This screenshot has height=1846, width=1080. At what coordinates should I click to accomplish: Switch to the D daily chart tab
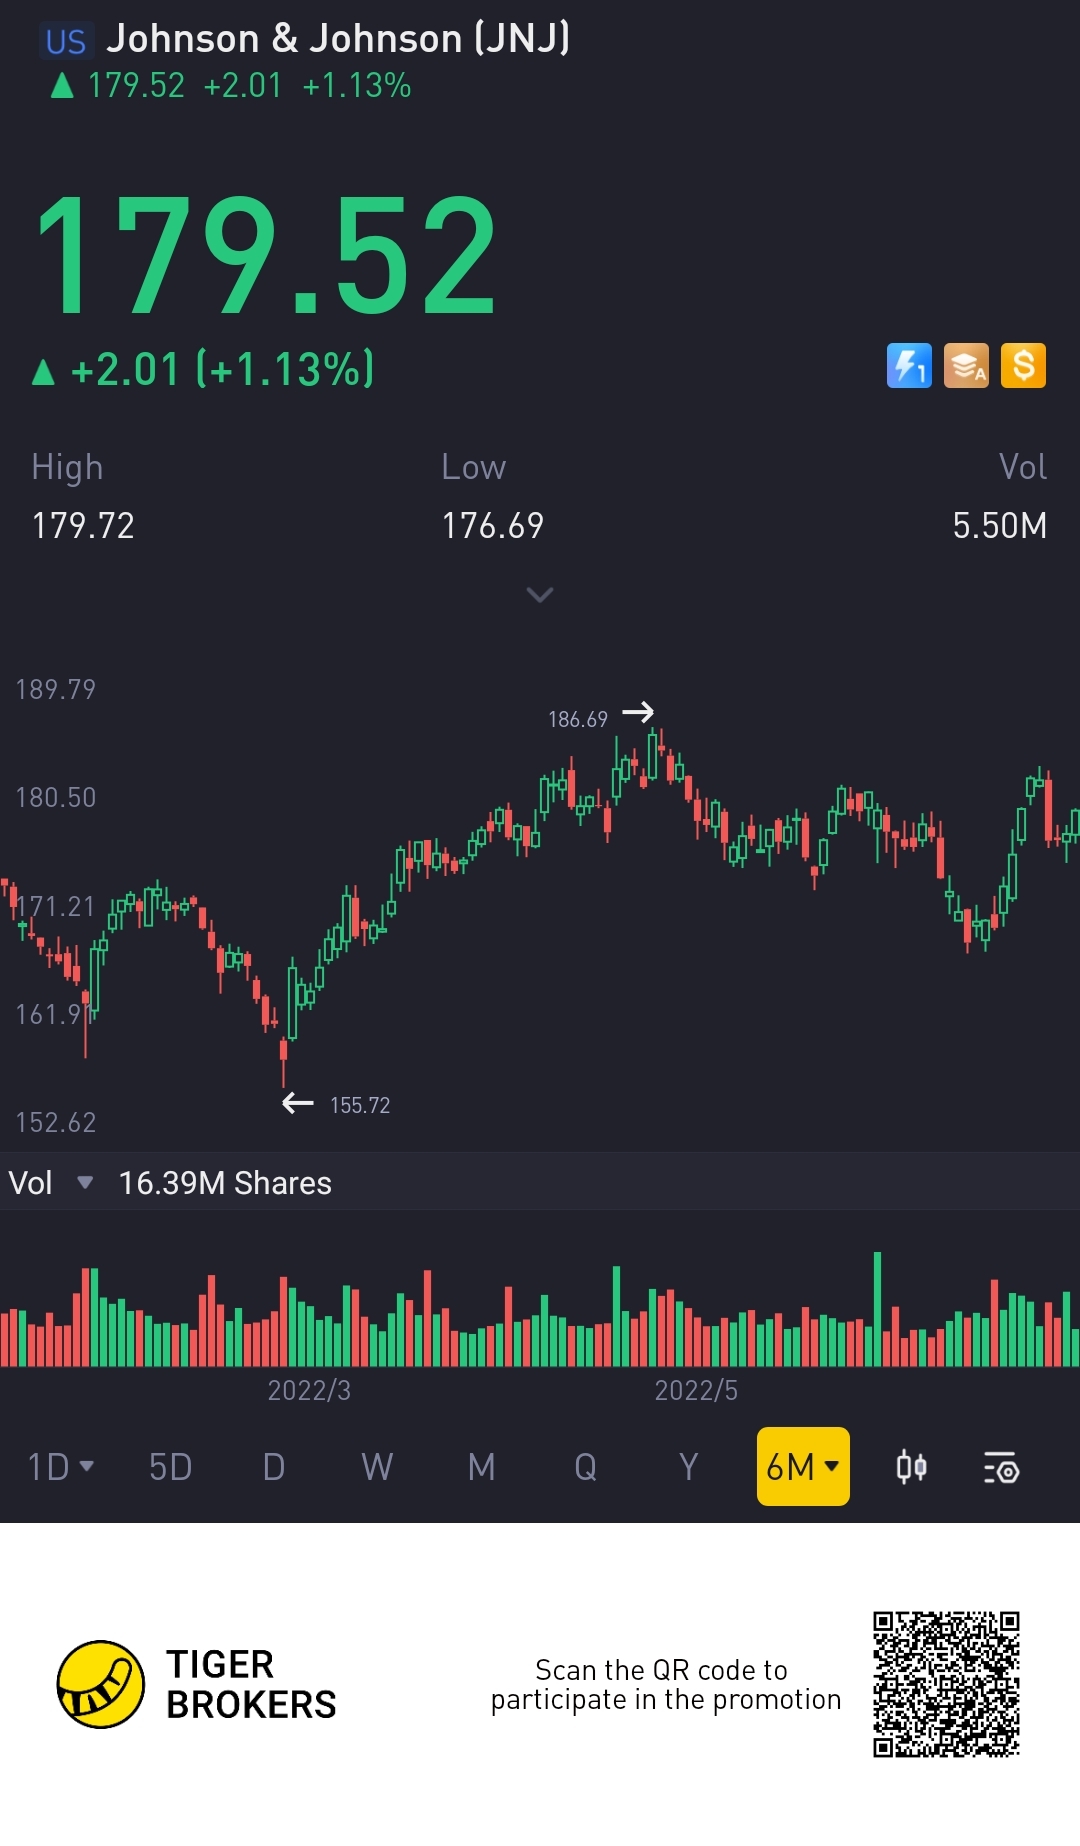tap(274, 1467)
